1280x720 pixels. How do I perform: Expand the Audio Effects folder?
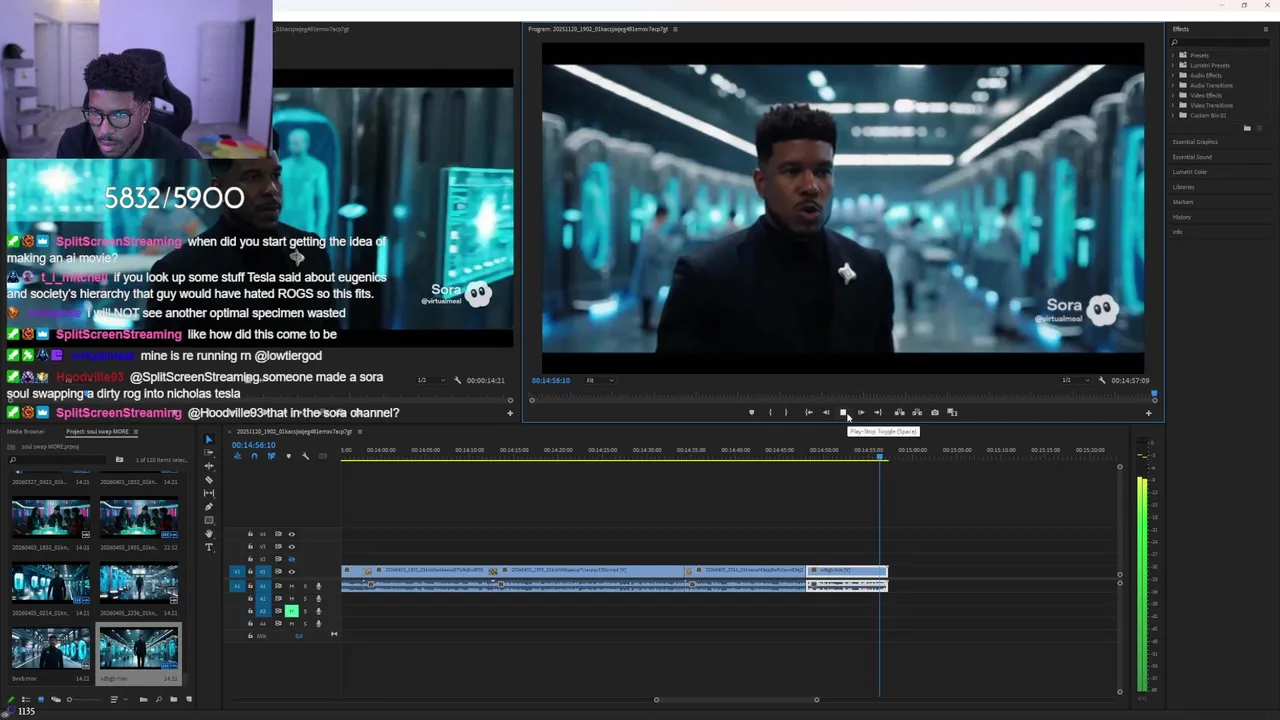pos(1175,75)
